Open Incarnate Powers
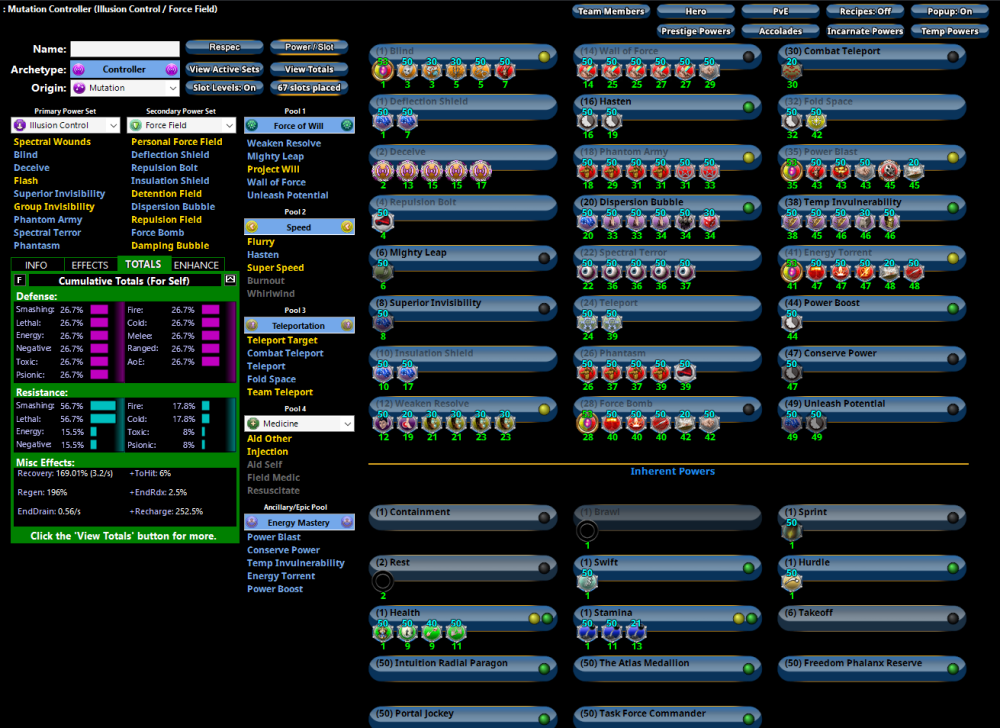Viewport: 1000px width, 728px height. 865,31
